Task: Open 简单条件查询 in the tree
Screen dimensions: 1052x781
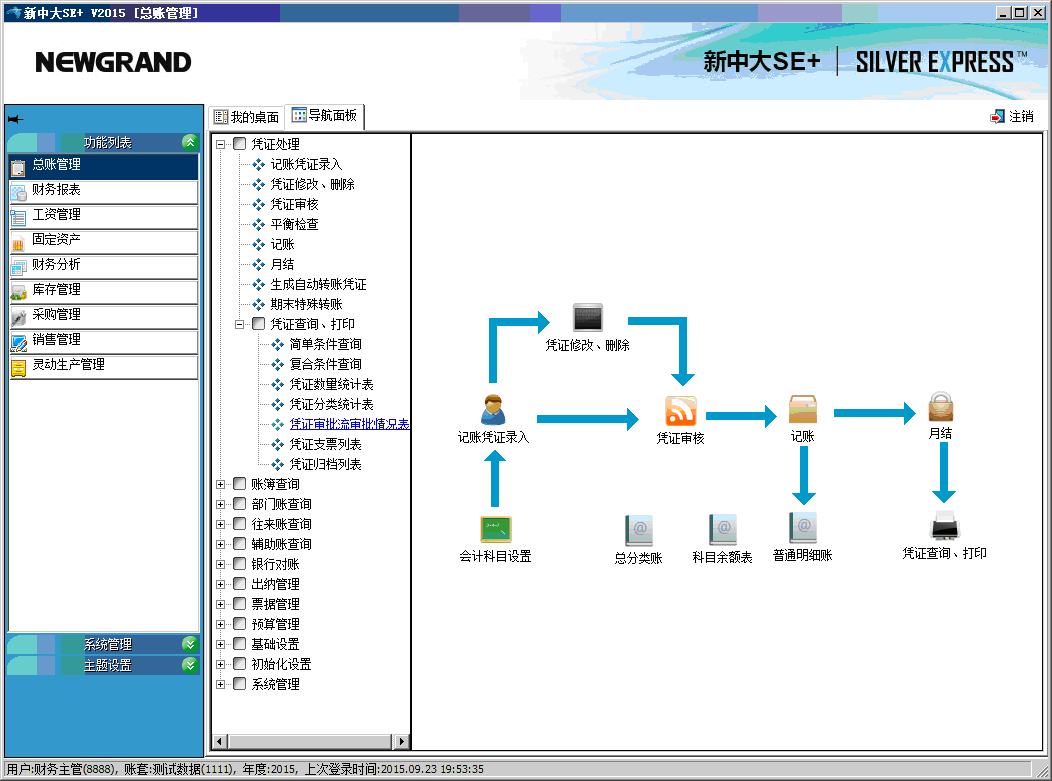Action: point(325,344)
